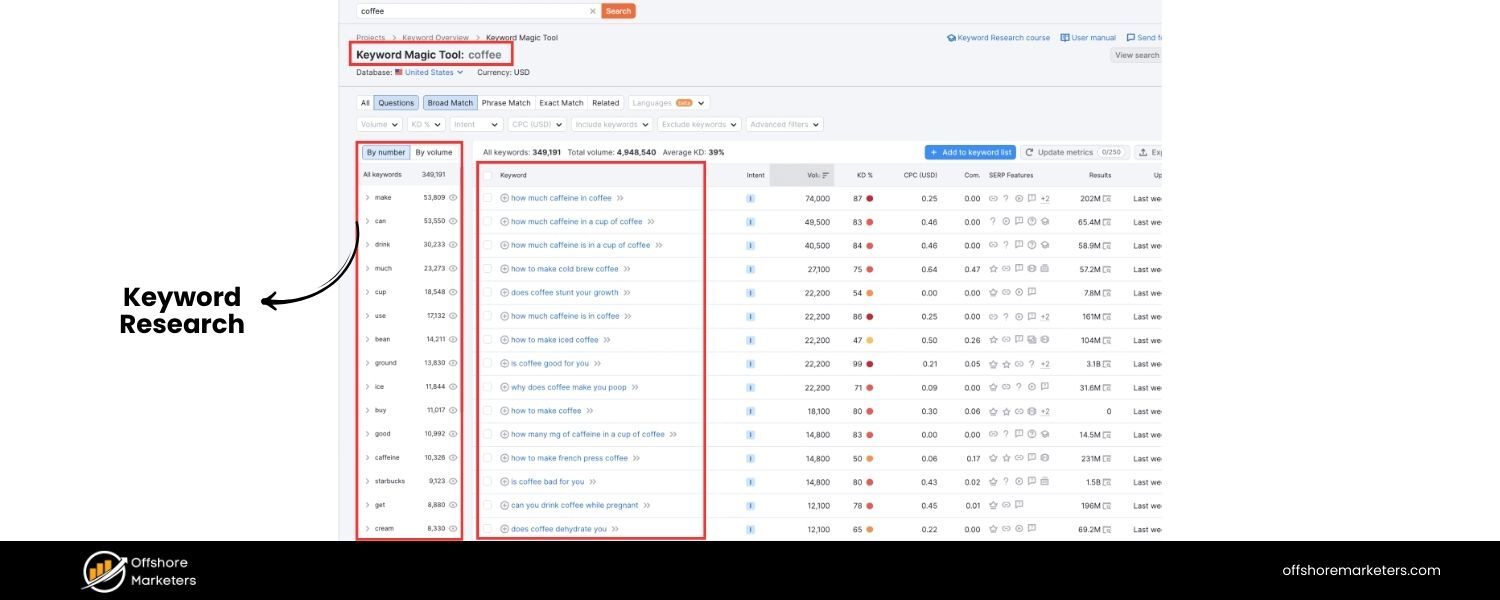Click the Send feedback speech-bubble icon
1500x600 pixels.
(x=1130, y=37)
